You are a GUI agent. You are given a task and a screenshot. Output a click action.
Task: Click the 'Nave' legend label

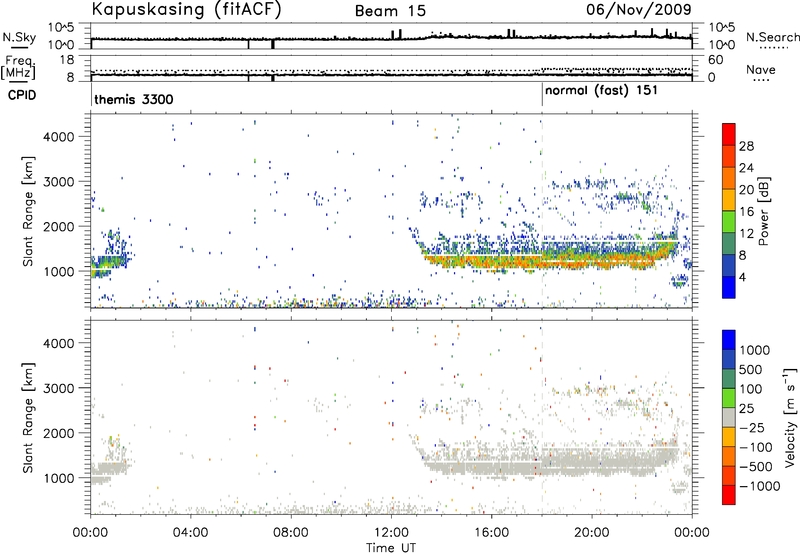761,69
